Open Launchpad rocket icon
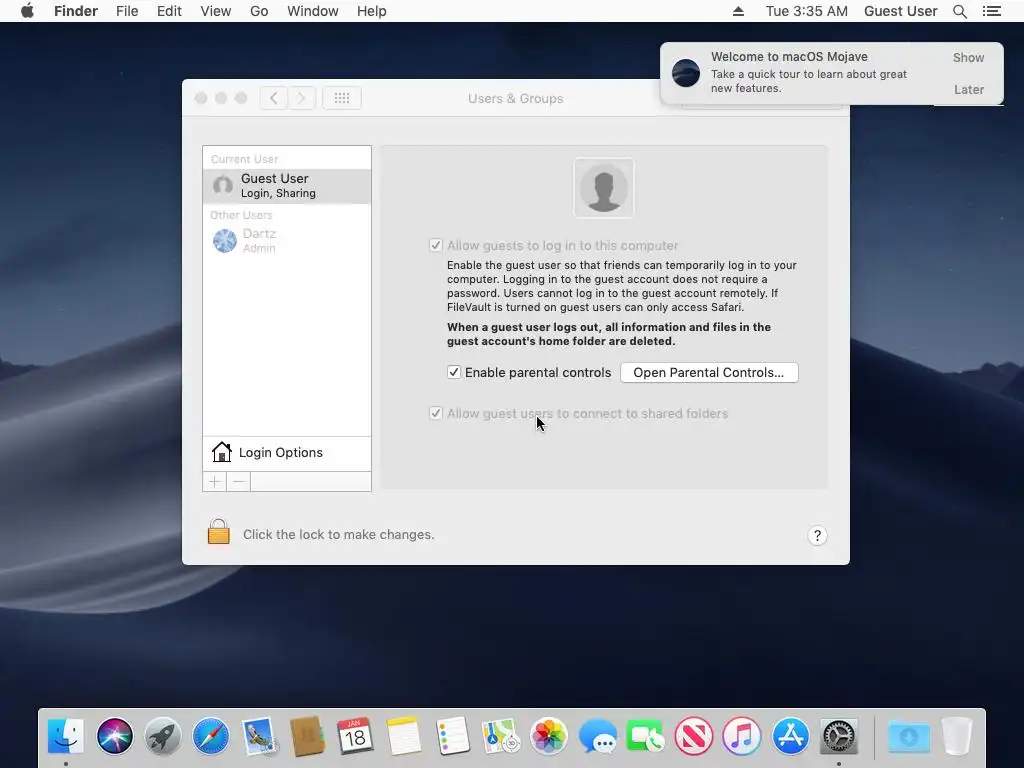This screenshot has width=1024, height=768. click(x=163, y=736)
